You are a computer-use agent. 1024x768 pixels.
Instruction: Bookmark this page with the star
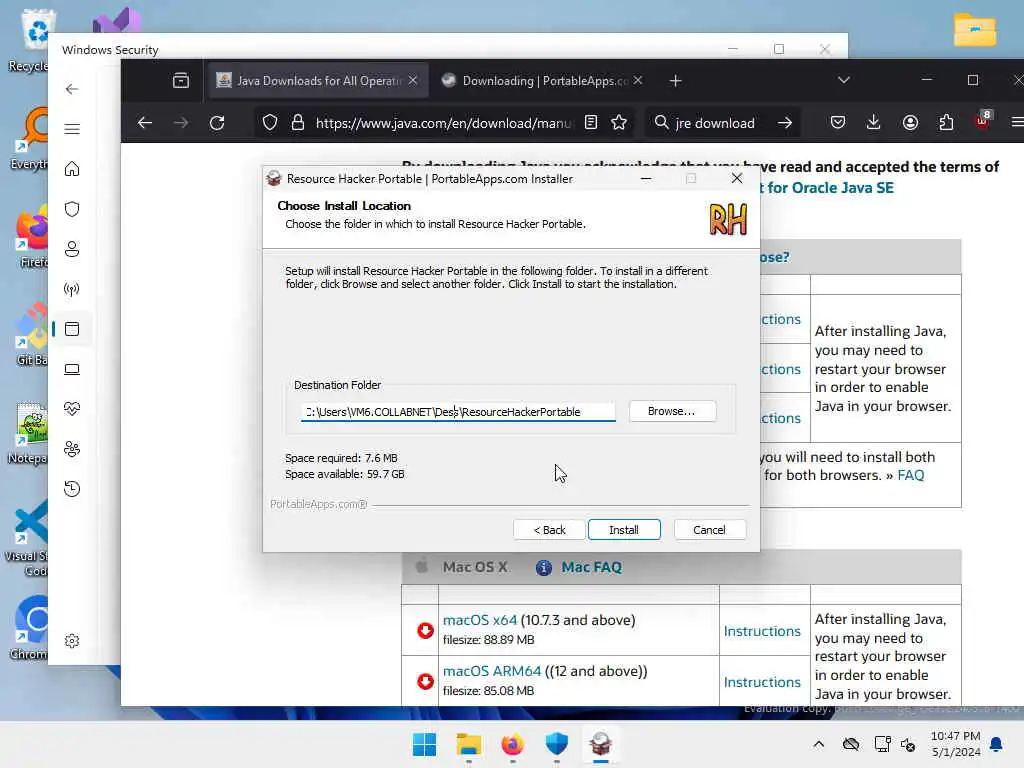619,122
